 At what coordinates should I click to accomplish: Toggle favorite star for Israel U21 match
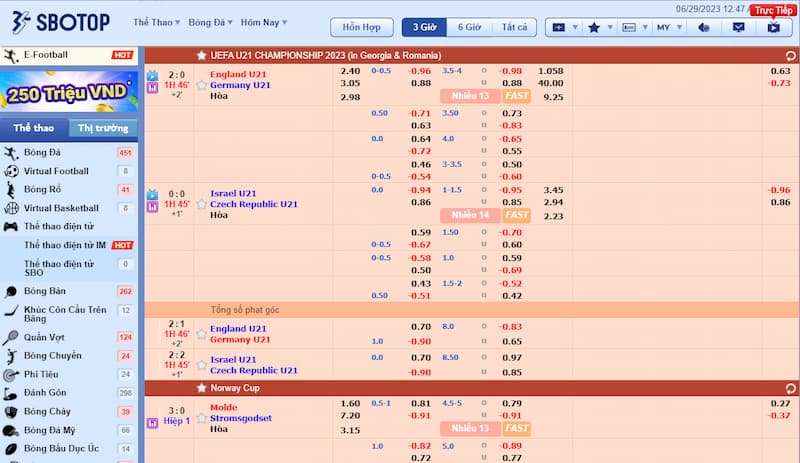click(202, 204)
